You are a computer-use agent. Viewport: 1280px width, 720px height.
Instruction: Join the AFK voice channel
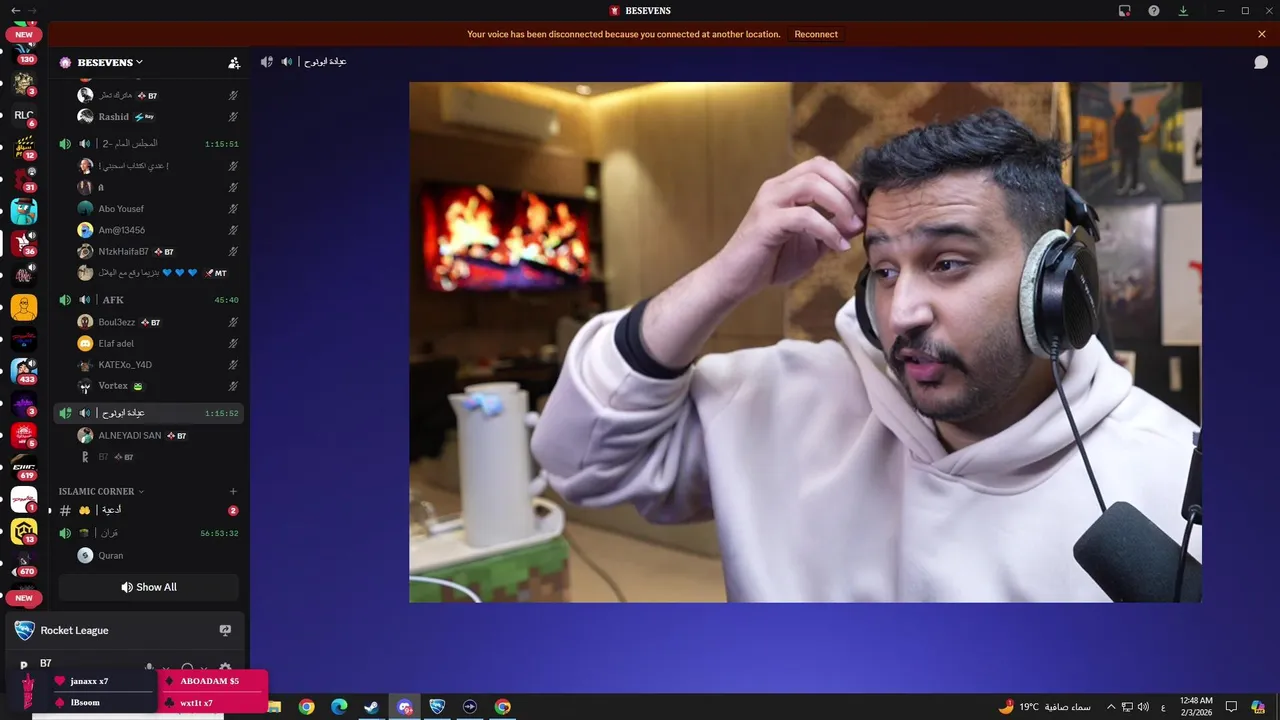[148, 300]
